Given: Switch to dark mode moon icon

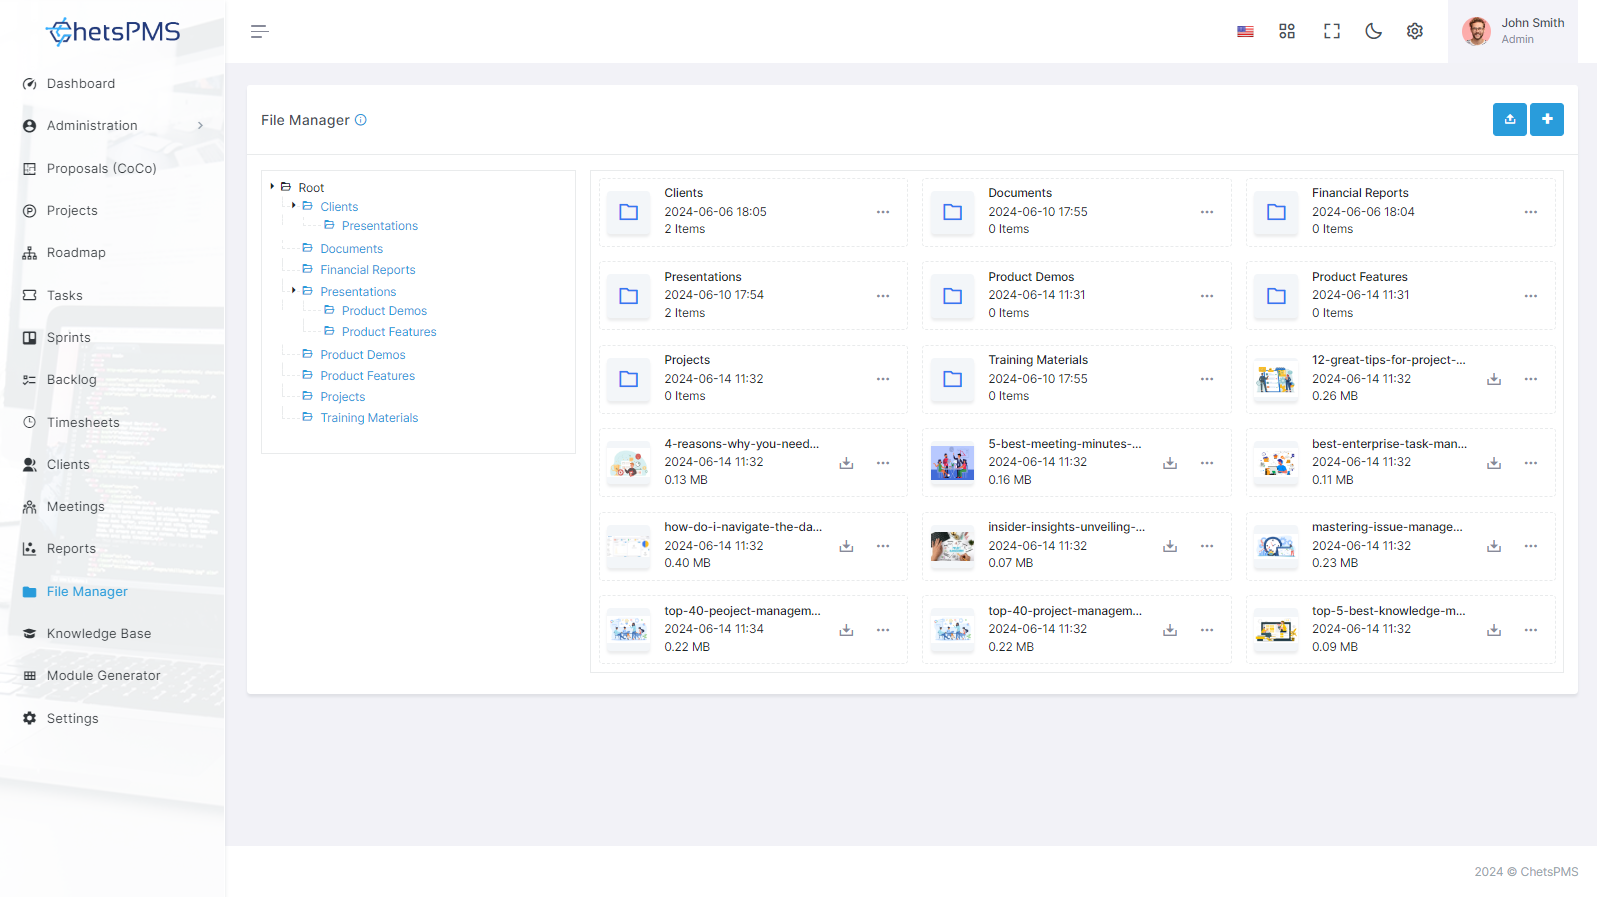Looking at the screenshot, I should click(x=1374, y=32).
